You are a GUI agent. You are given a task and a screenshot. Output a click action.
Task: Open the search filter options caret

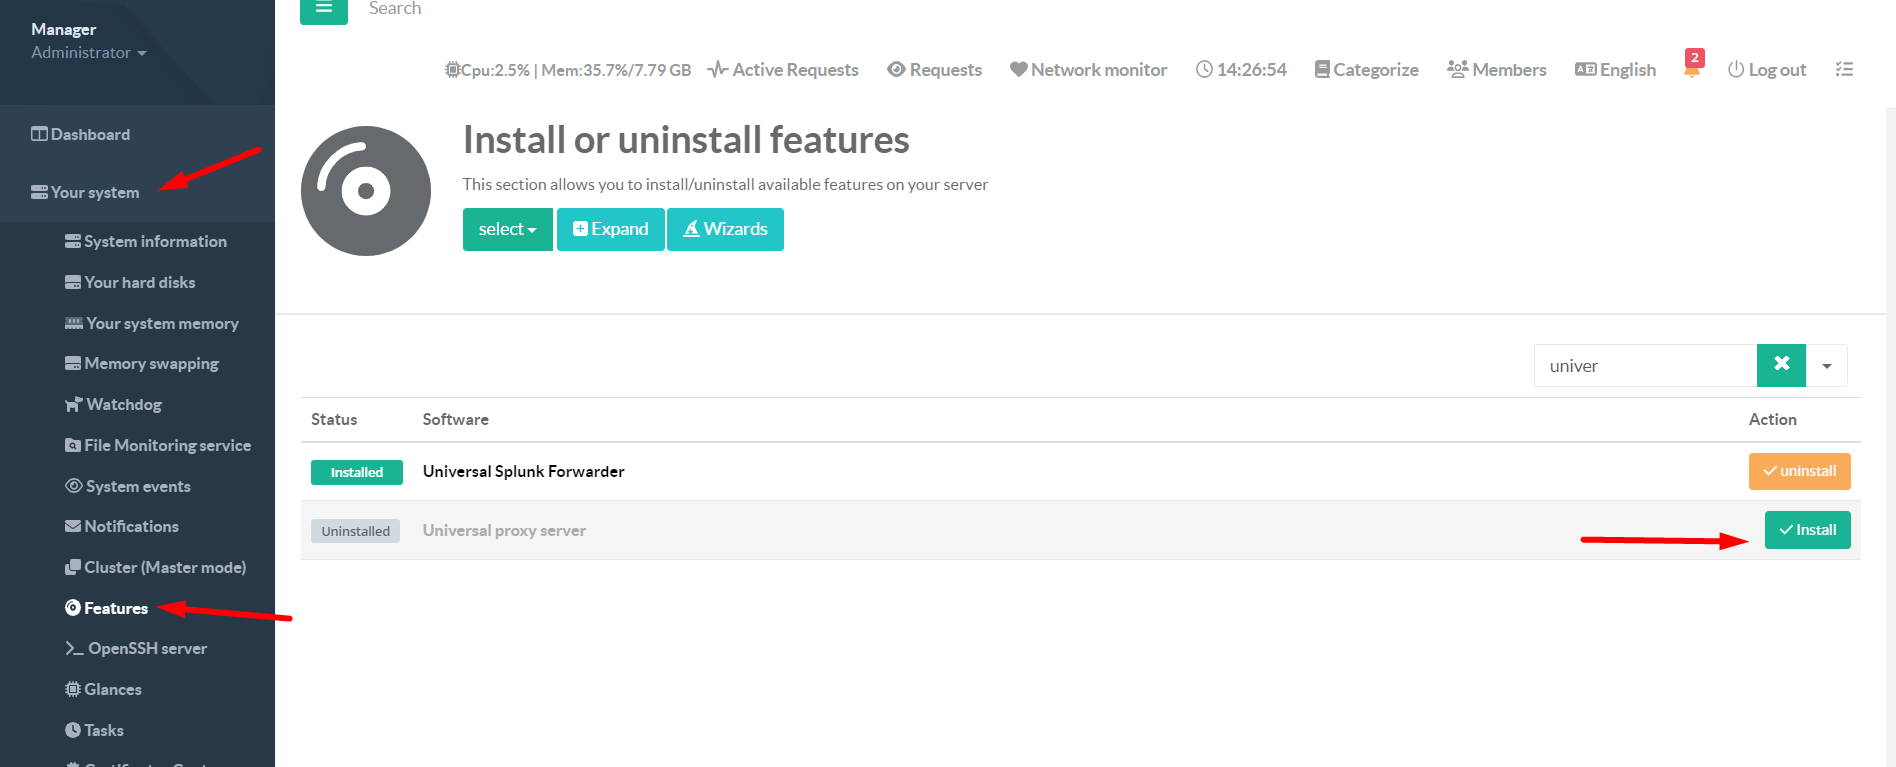coord(1826,366)
